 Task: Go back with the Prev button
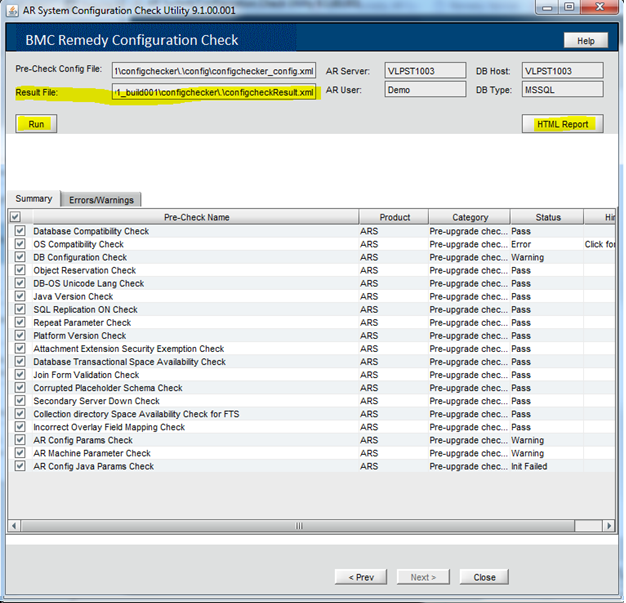361,577
